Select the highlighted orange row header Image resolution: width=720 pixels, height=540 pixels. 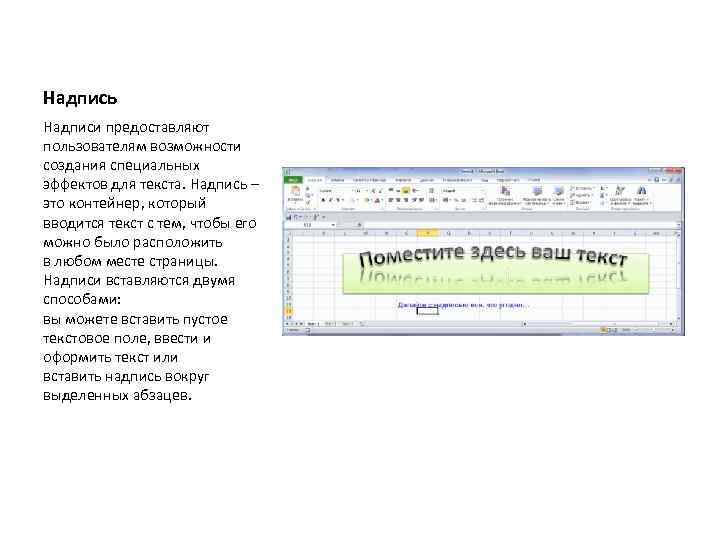pyautogui.click(x=289, y=311)
